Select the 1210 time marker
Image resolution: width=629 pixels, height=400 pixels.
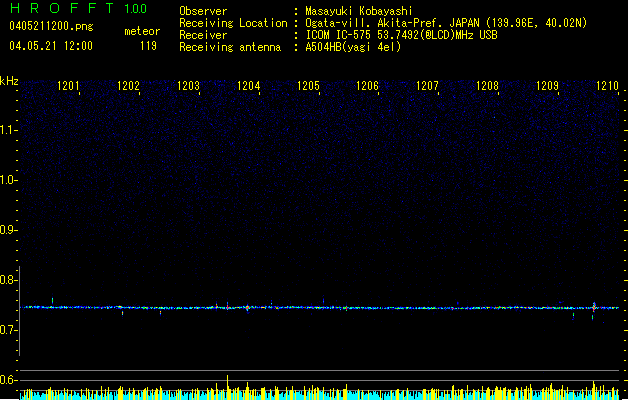click(607, 87)
